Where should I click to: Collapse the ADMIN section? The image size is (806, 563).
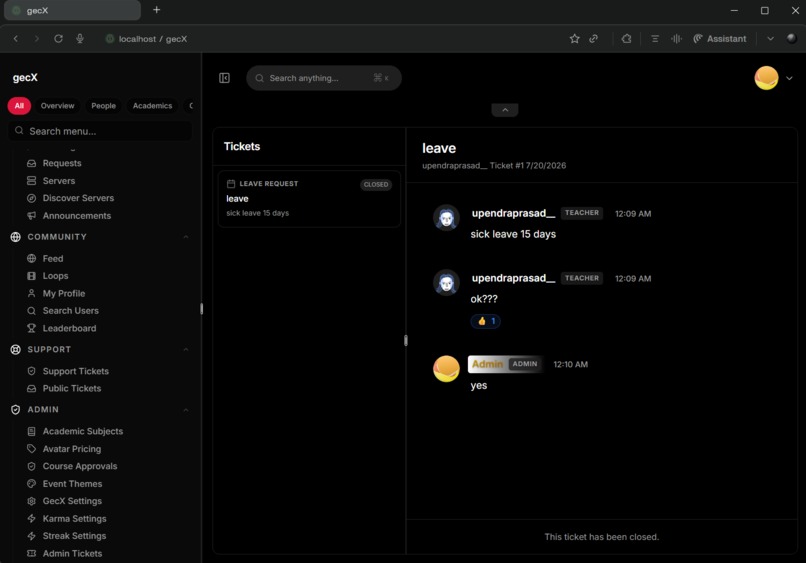tap(186, 409)
